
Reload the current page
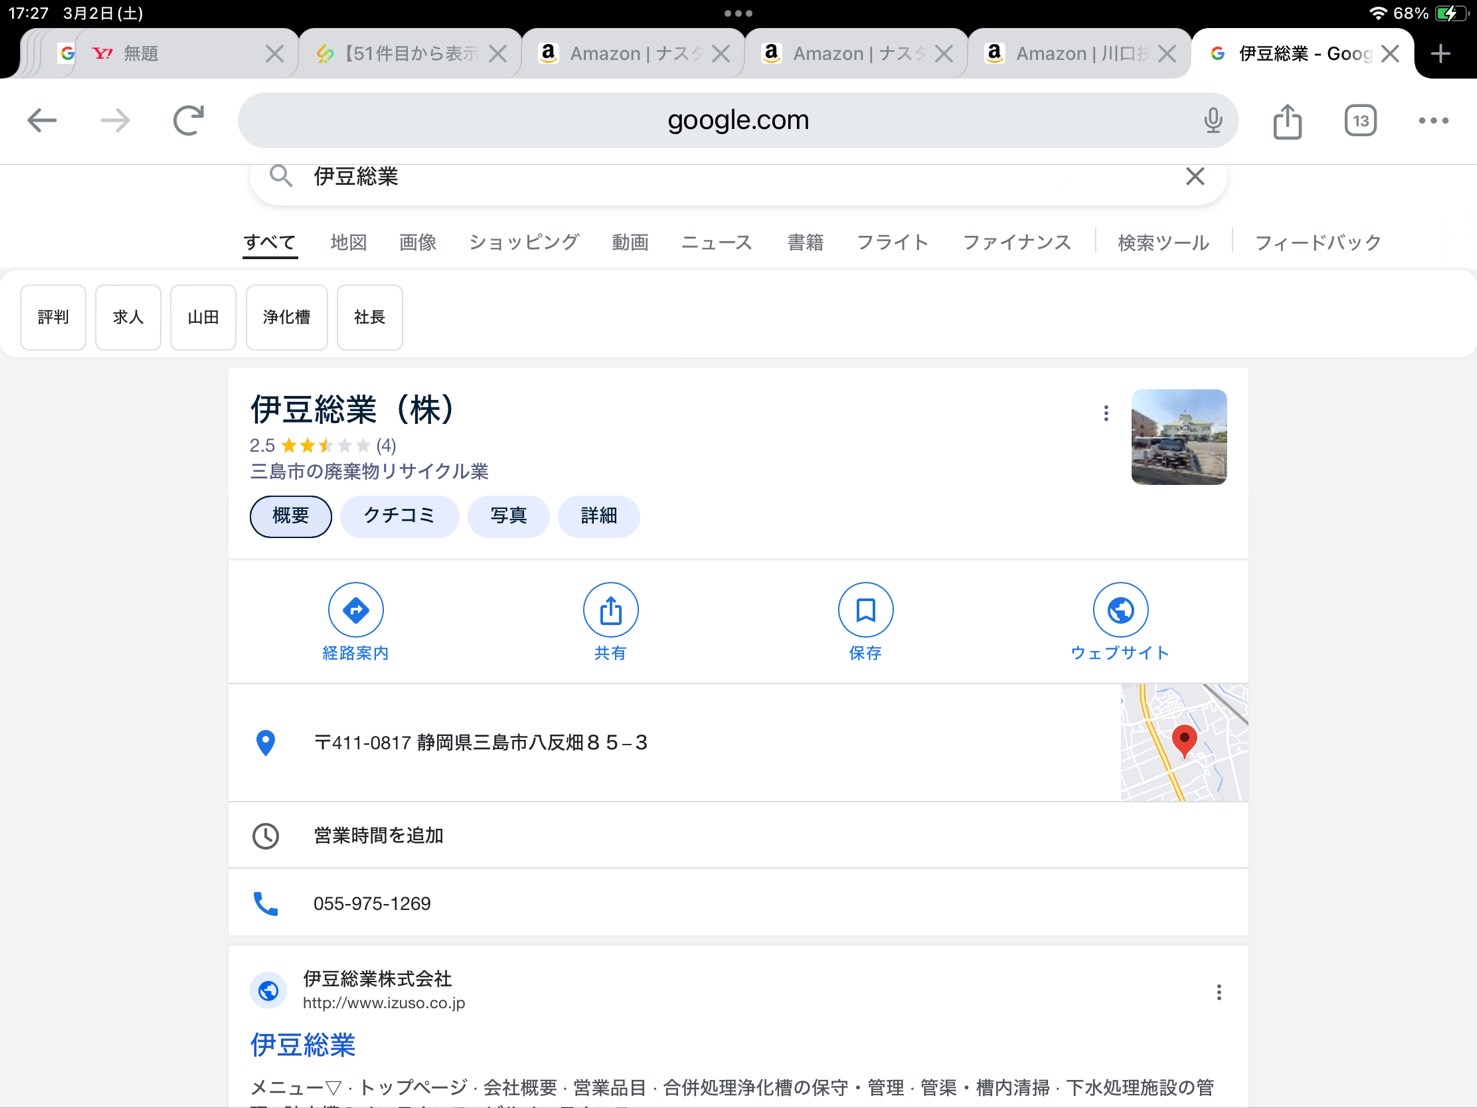point(188,120)
